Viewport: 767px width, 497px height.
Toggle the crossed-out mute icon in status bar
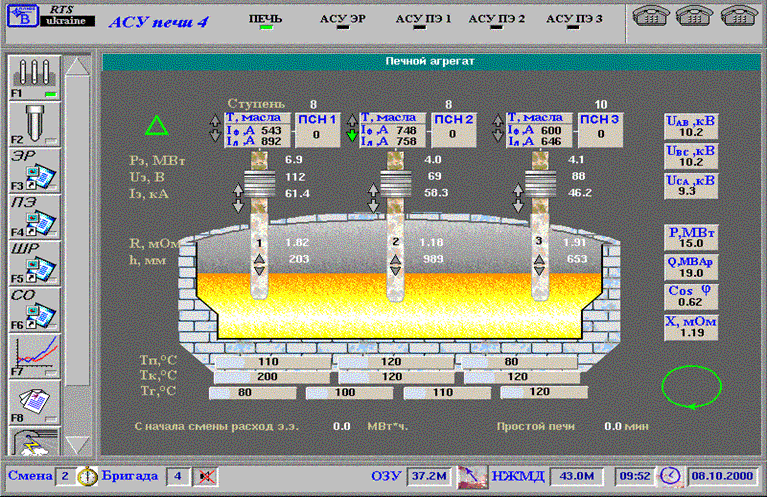[x=207, y=476]
